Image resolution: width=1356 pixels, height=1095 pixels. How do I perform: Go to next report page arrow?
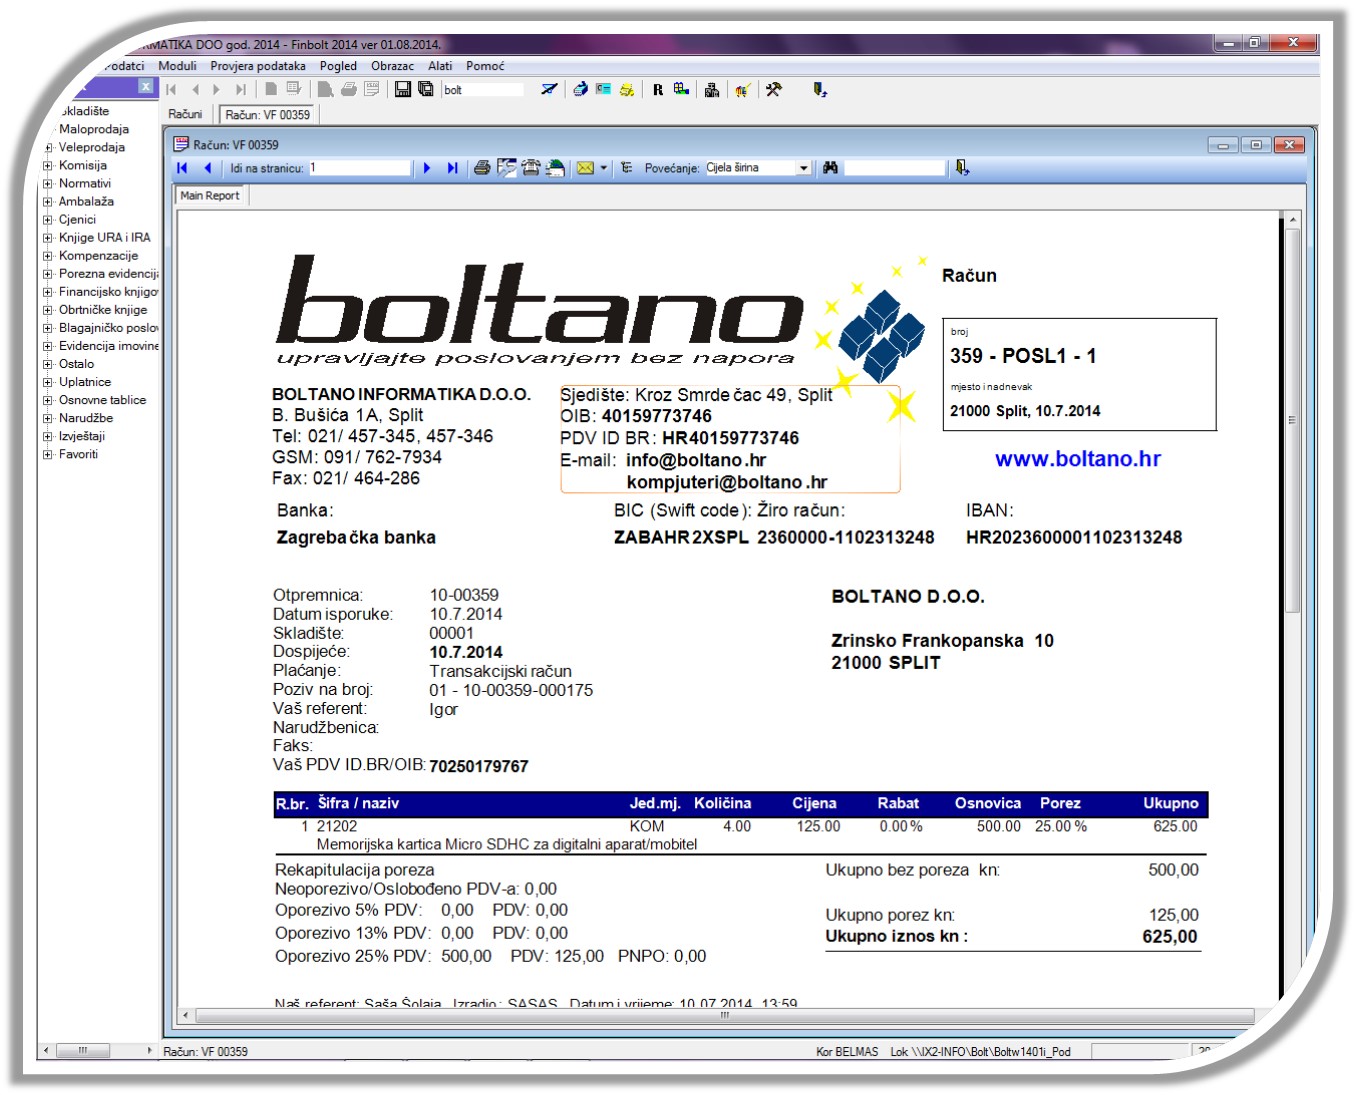click(x=427, y=168)
